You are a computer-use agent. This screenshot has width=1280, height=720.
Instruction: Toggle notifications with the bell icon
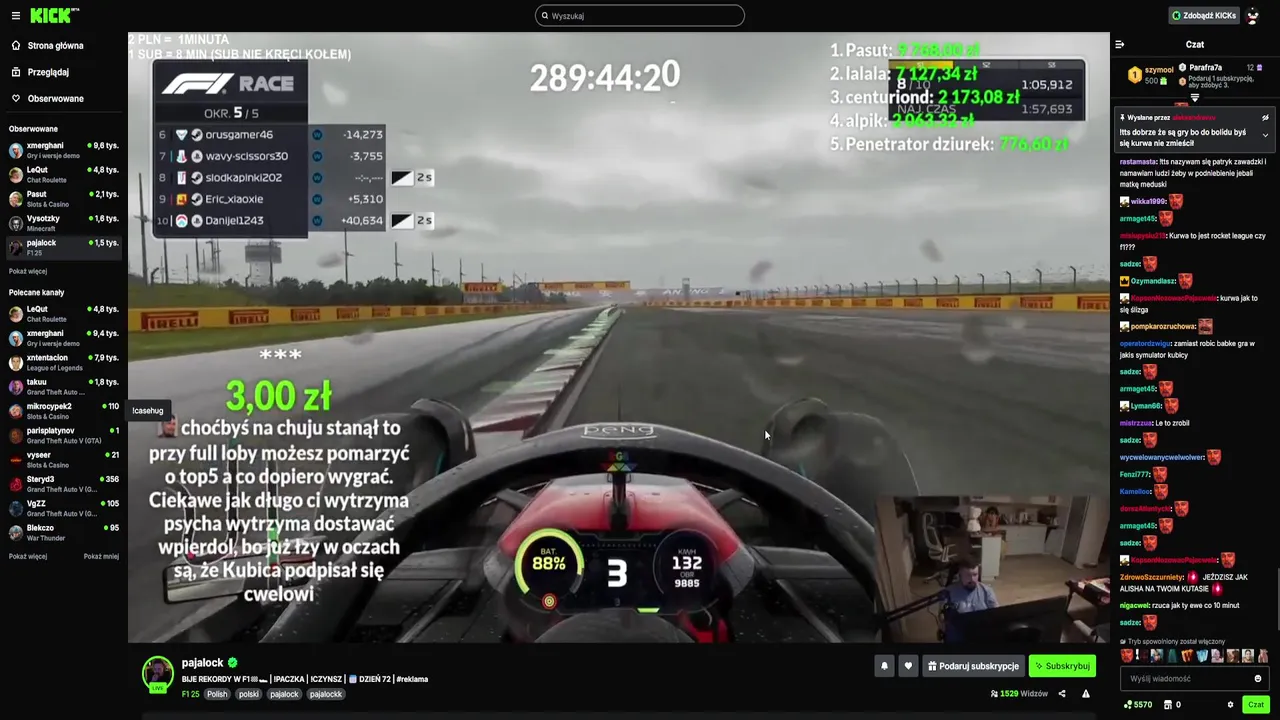(x=884, y=666)
